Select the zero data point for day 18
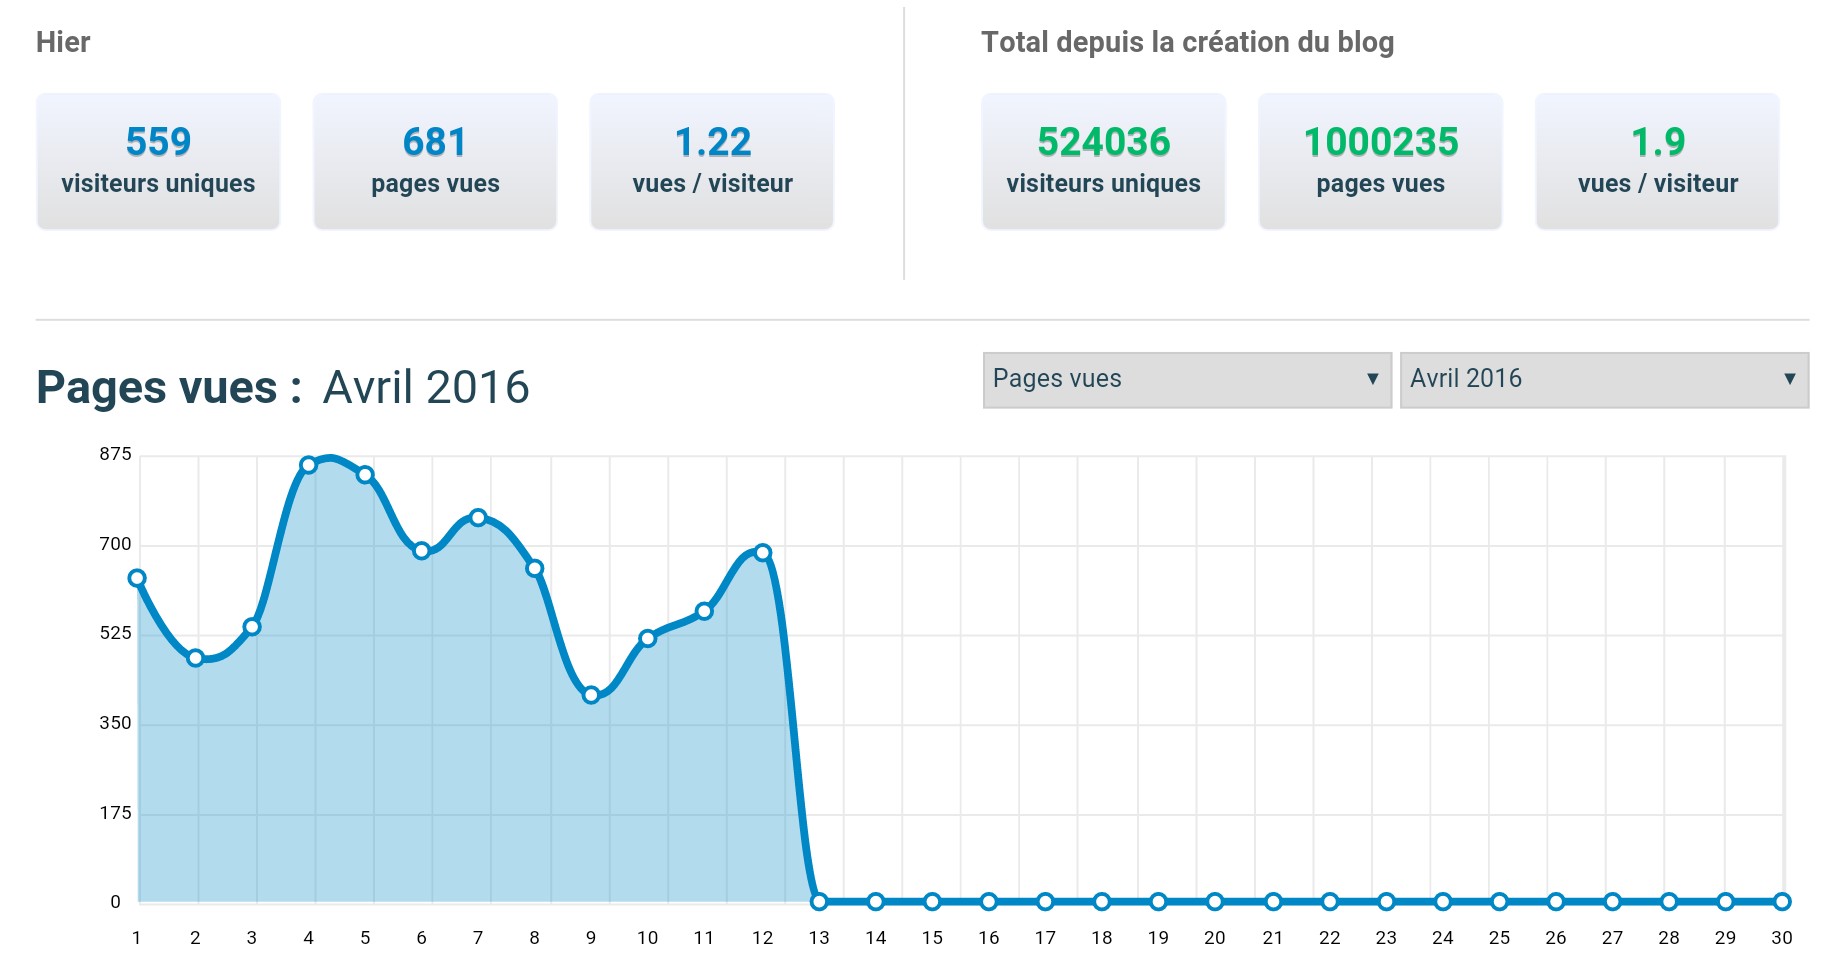Image resolution: width=1837 pixels, height=979 pixels. tap(1102, 902)
